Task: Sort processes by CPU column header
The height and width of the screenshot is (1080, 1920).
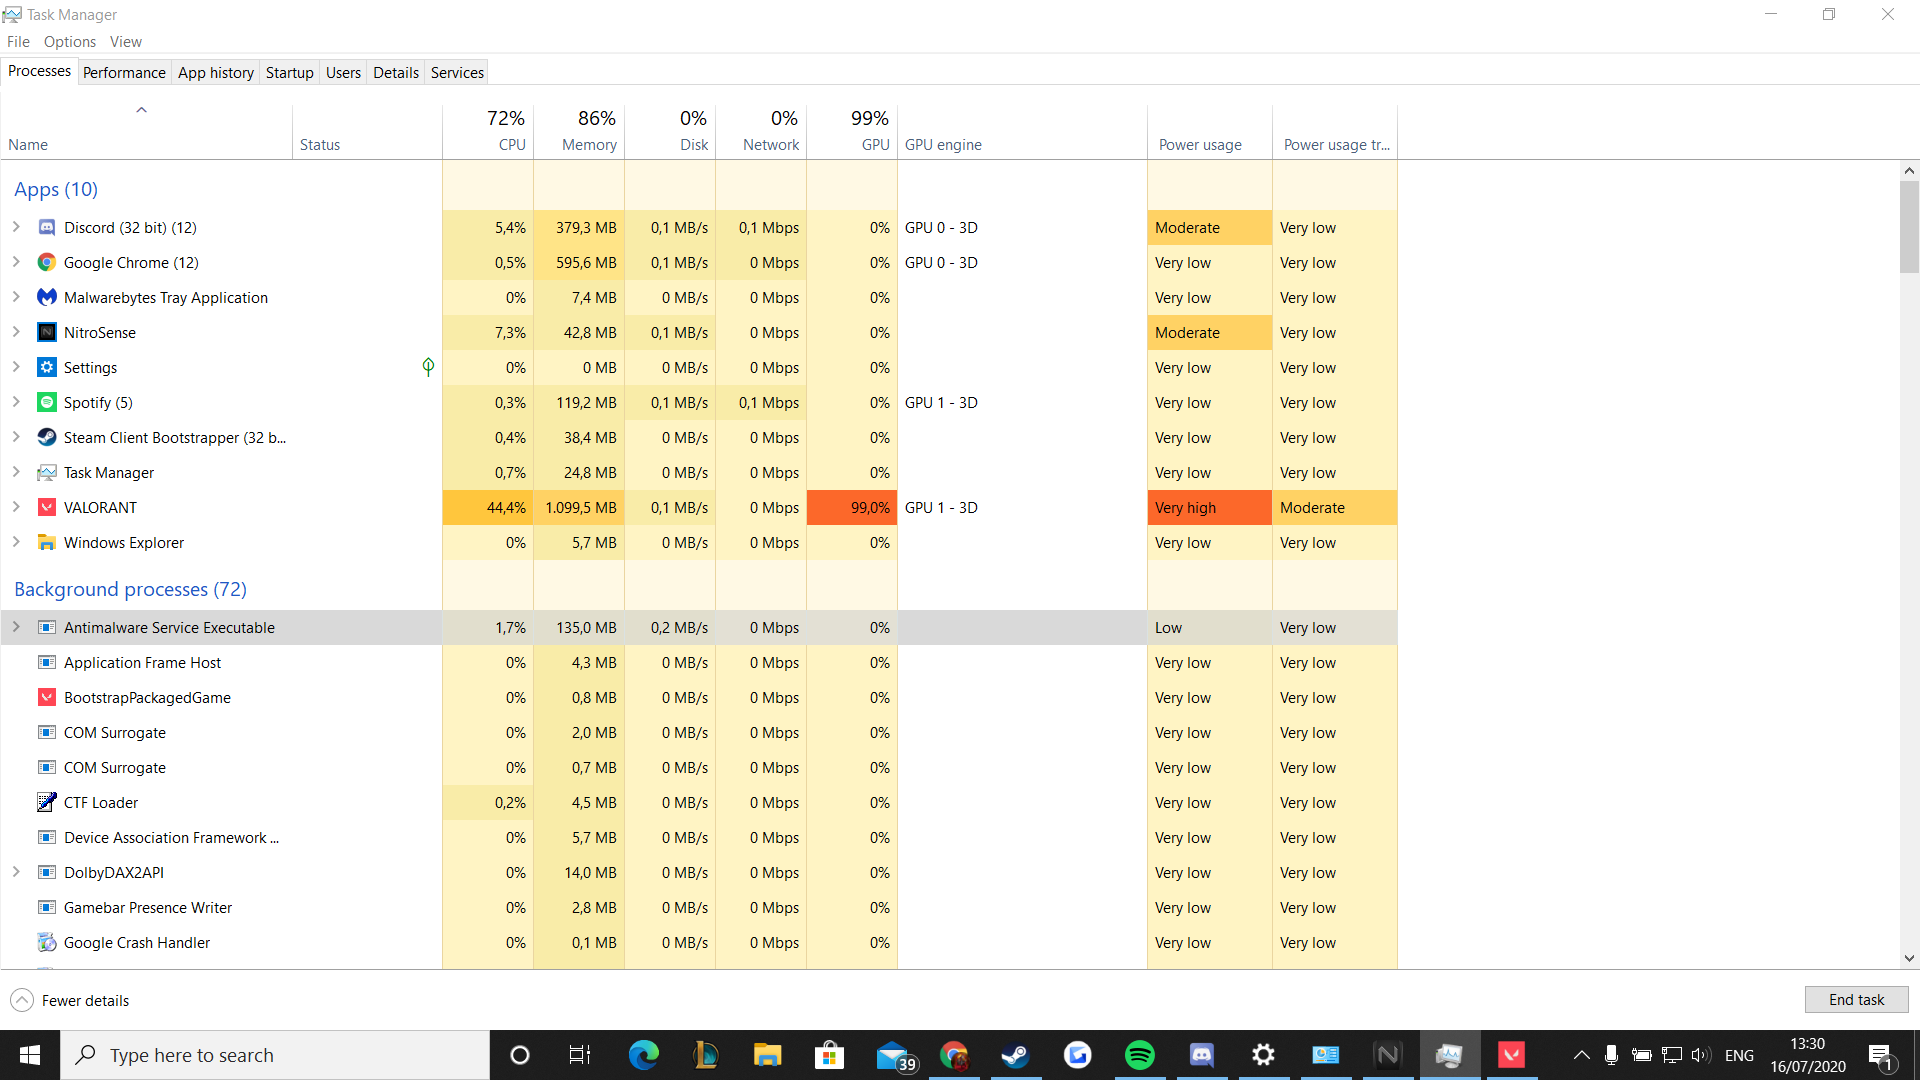Action: (x=488, y=131)
